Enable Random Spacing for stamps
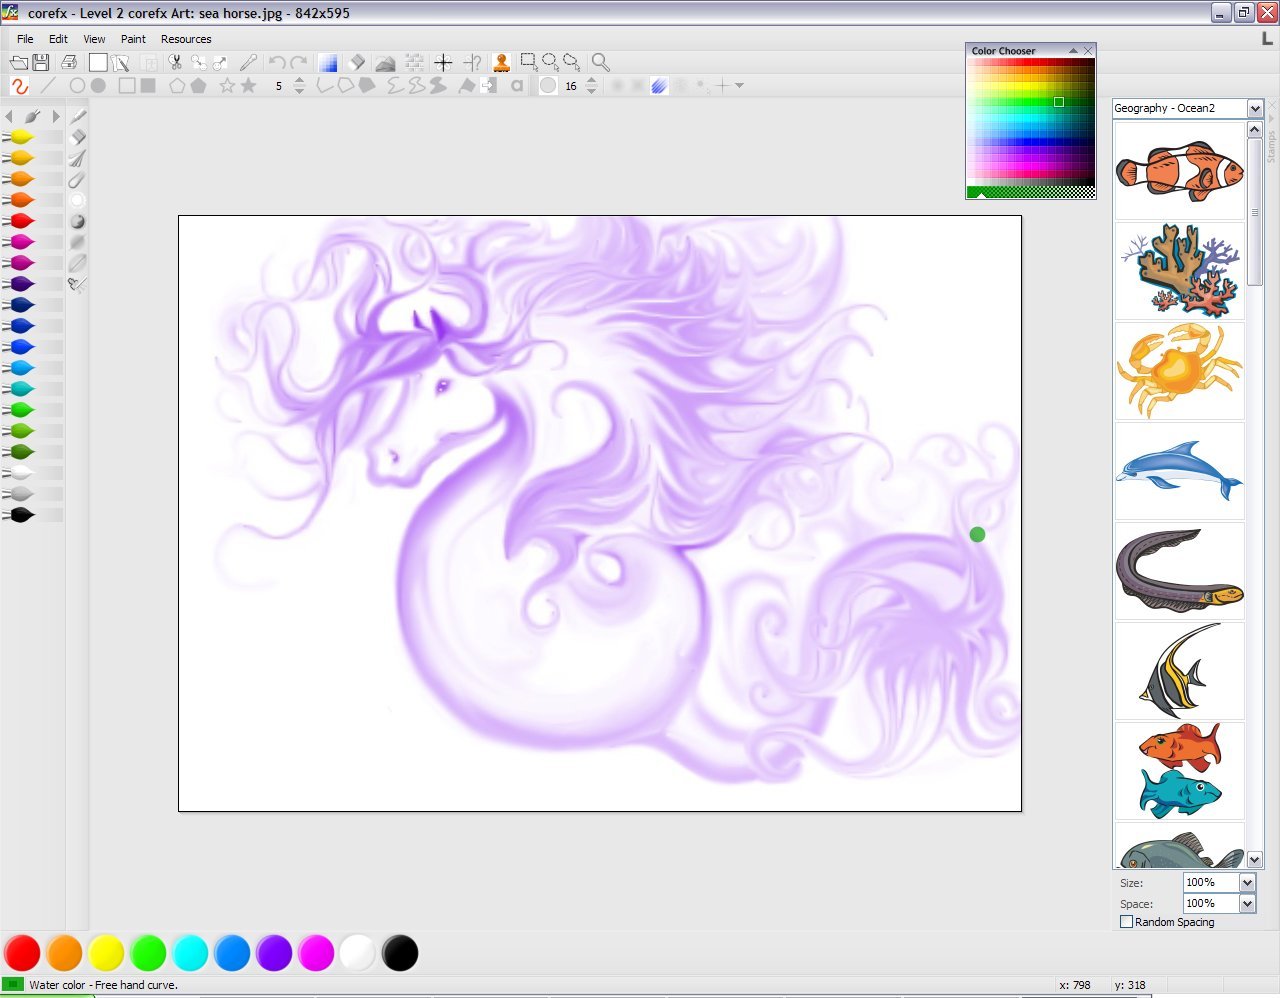 (1125, 922)
